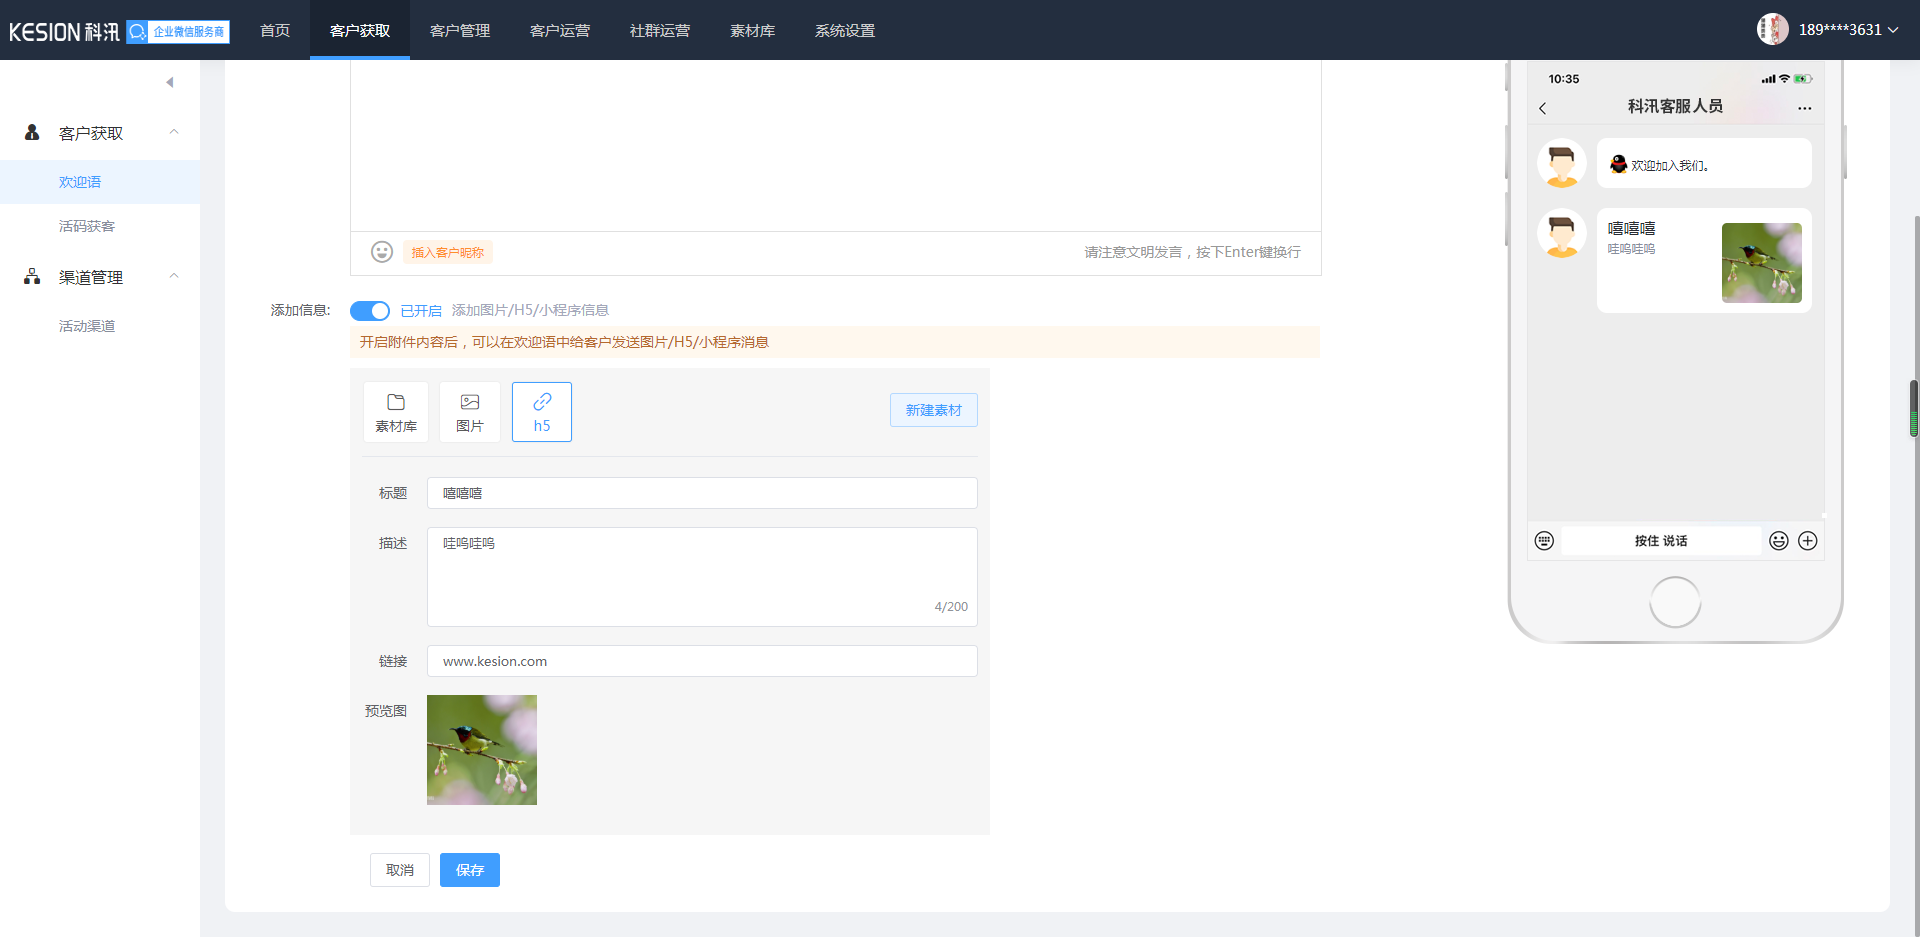The height and width of the screenshot is (937, 1920).
Task: Collapse the 客户获取 sidebar section
Action: tap(174, 132)
